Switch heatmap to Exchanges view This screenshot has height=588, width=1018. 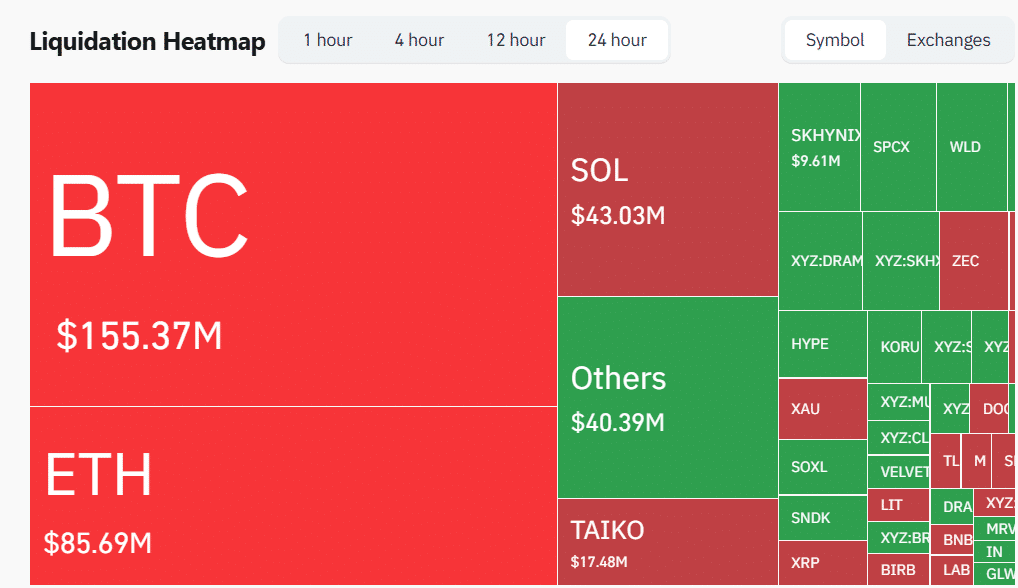[x=949, y=40]
